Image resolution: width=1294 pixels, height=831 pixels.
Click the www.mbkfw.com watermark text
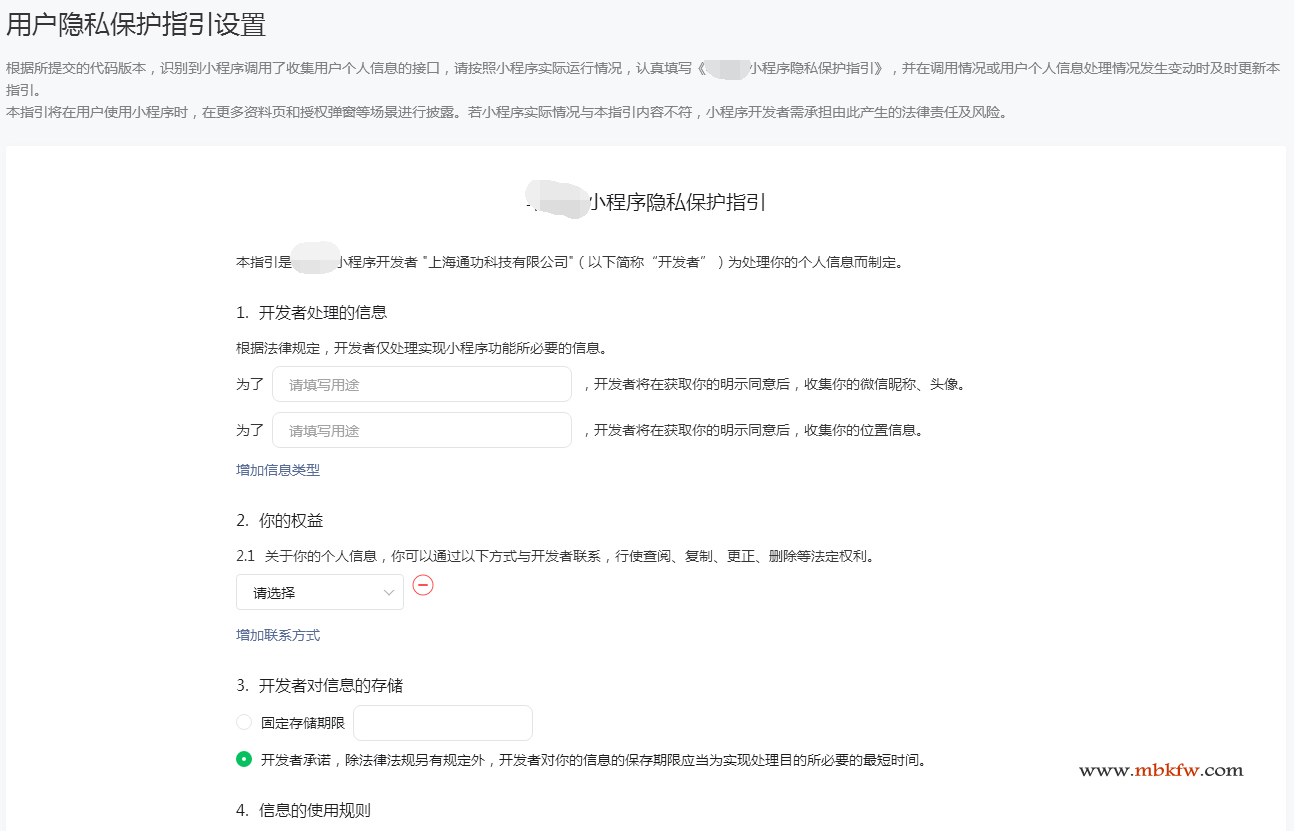click(1161, 770)
